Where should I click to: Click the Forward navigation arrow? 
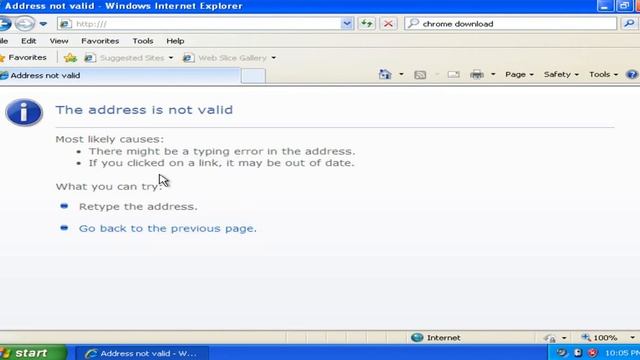[24, 24]
